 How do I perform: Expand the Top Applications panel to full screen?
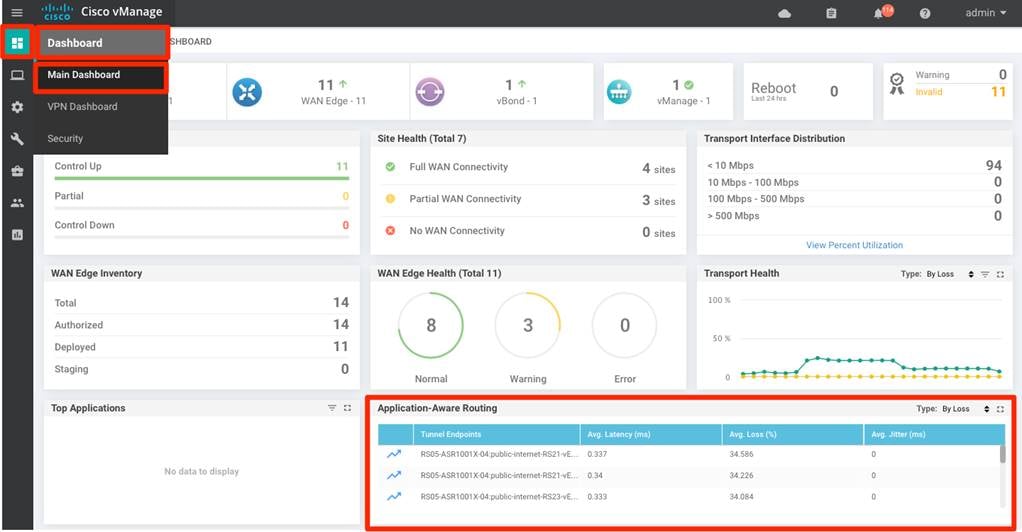point(347,408)
